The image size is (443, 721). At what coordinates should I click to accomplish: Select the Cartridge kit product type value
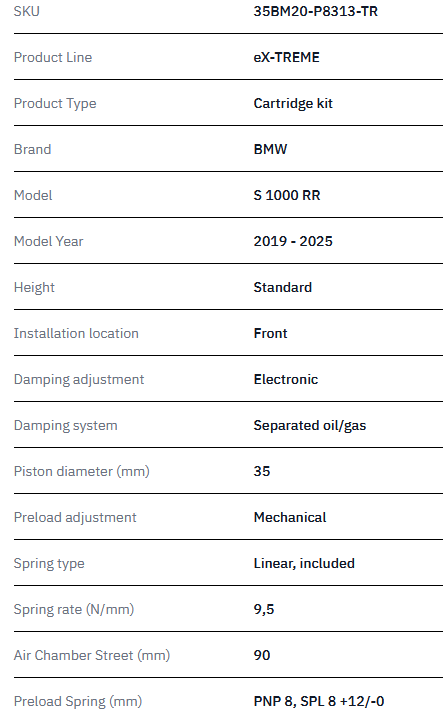tap(293, 103)
